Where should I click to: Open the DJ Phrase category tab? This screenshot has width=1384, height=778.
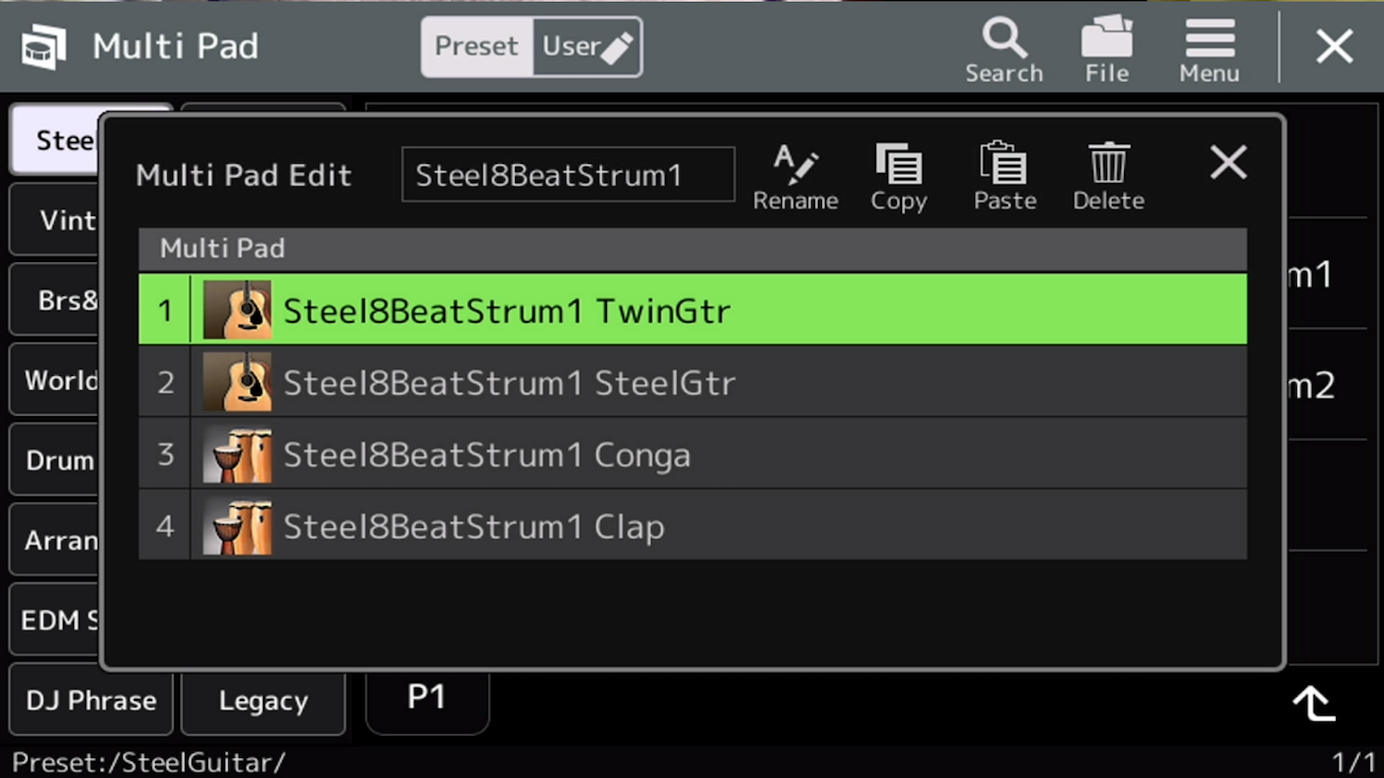point(91,701)
